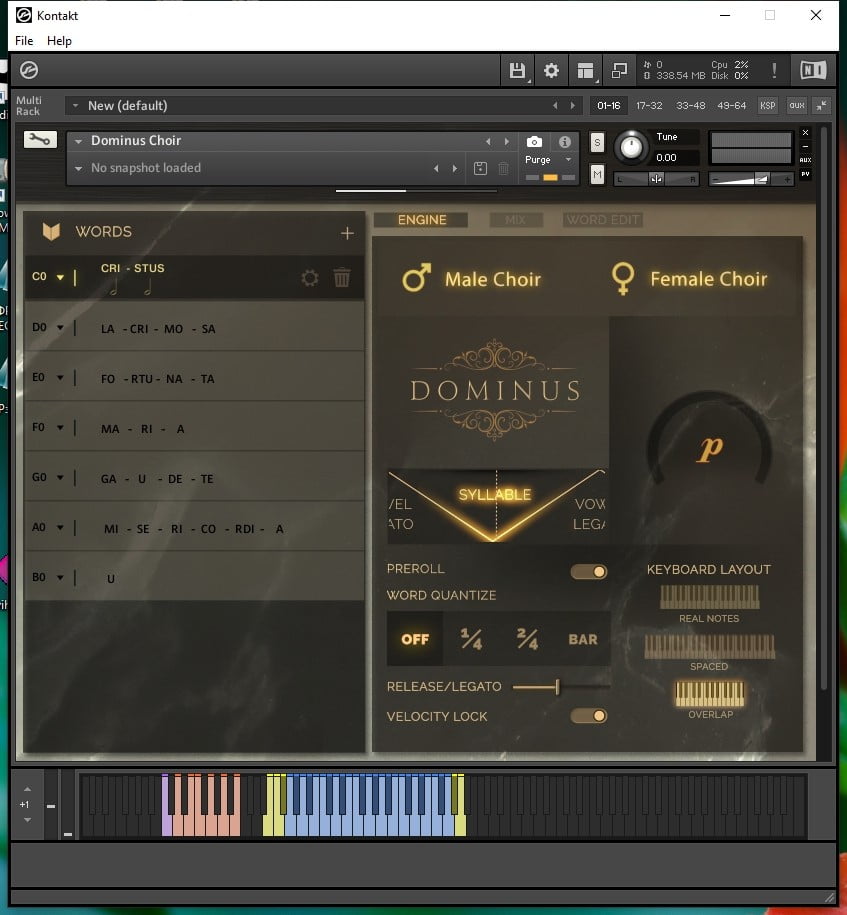Click the Kontakt logo icon in header
Viewport: 847px width, 915px height.
coord(29,71)
